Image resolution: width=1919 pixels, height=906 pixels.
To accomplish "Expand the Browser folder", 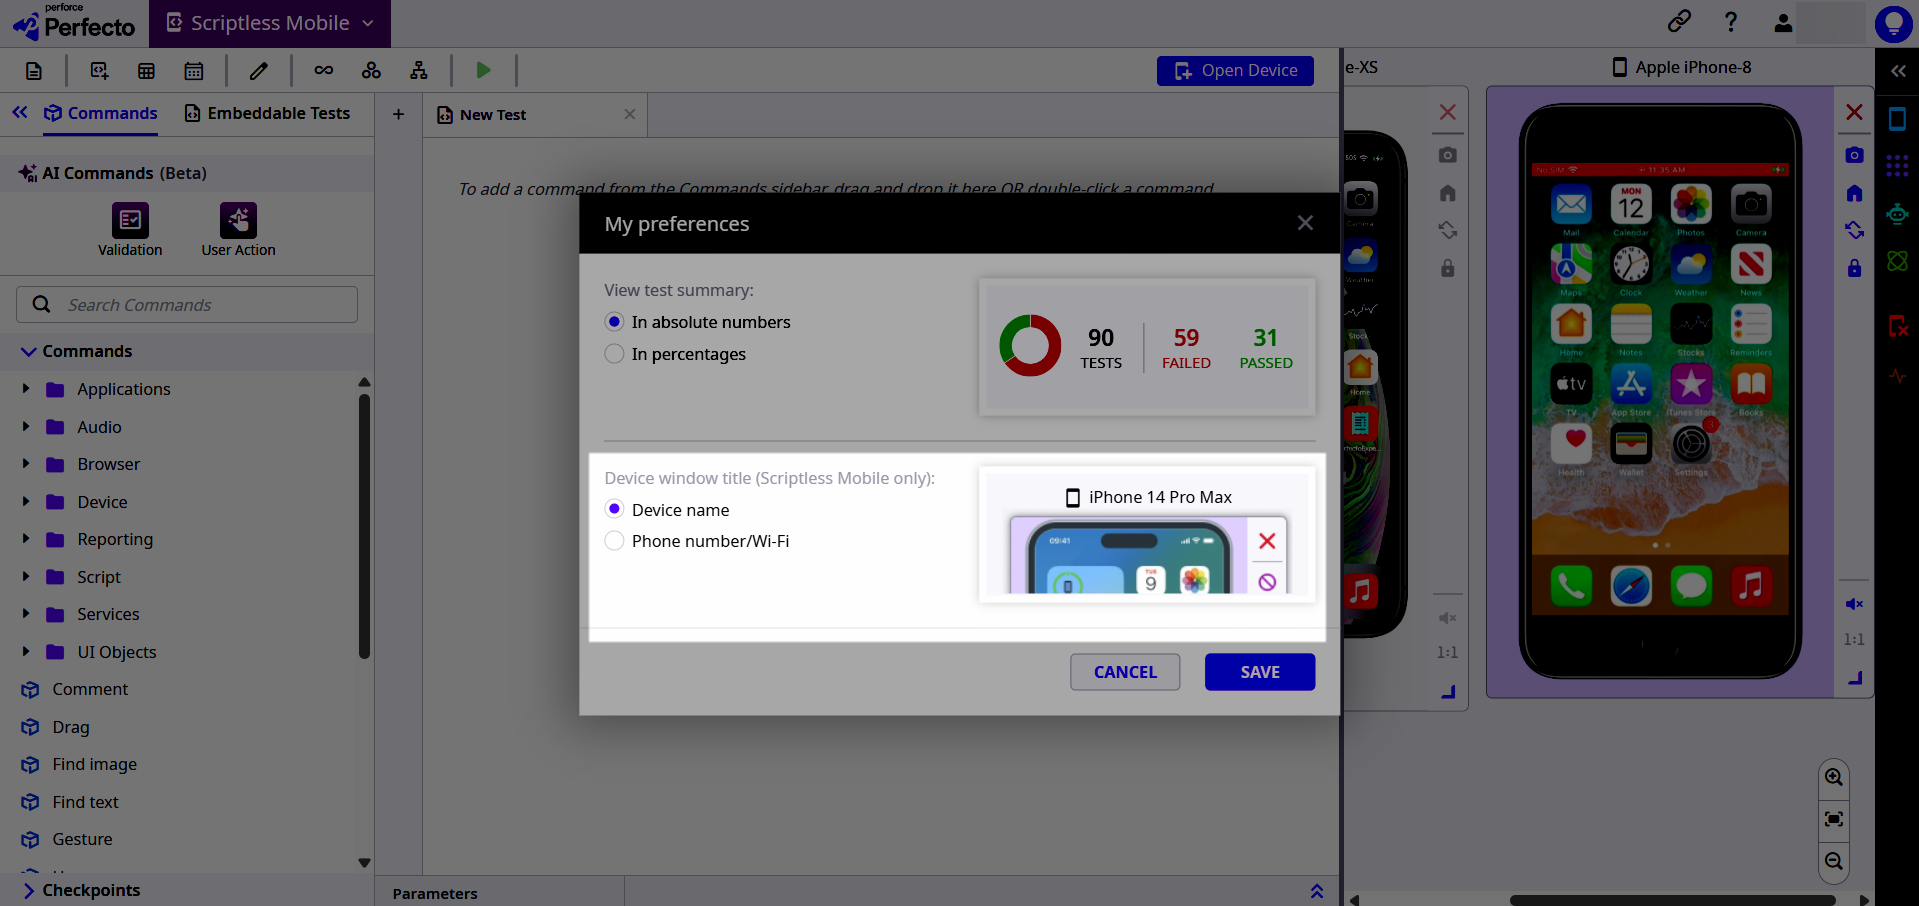I will [x=26, y=463].
